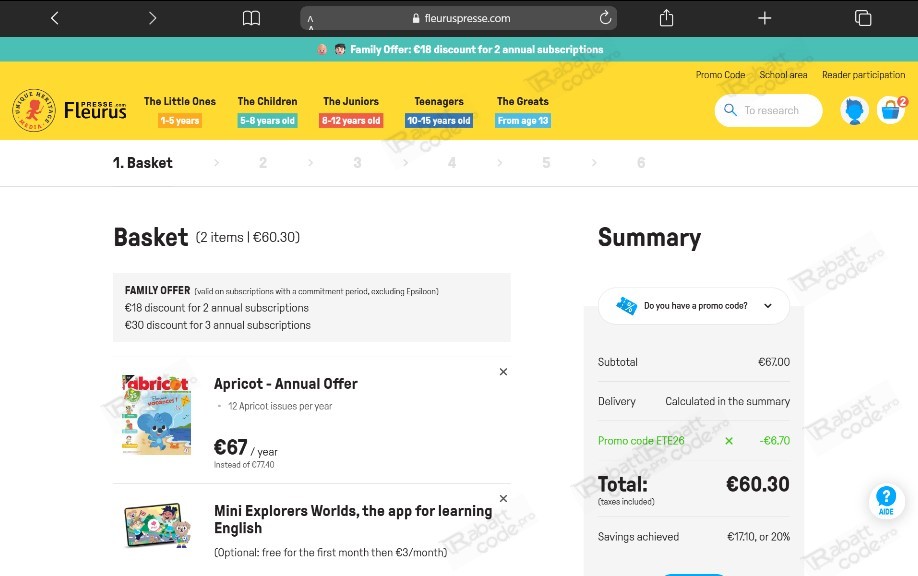Viewport: 918px width, 576px height.
Task: Open the browser bookmarks book icon
Action: [251, 18]
